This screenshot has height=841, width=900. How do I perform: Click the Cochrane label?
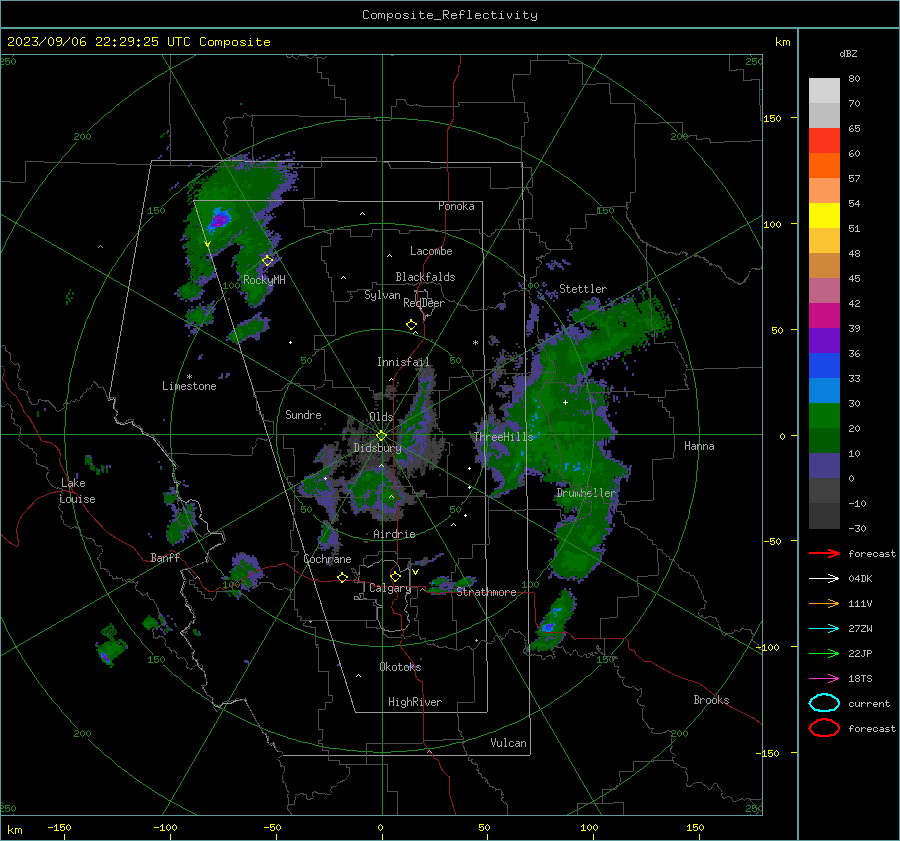point(327,559)
